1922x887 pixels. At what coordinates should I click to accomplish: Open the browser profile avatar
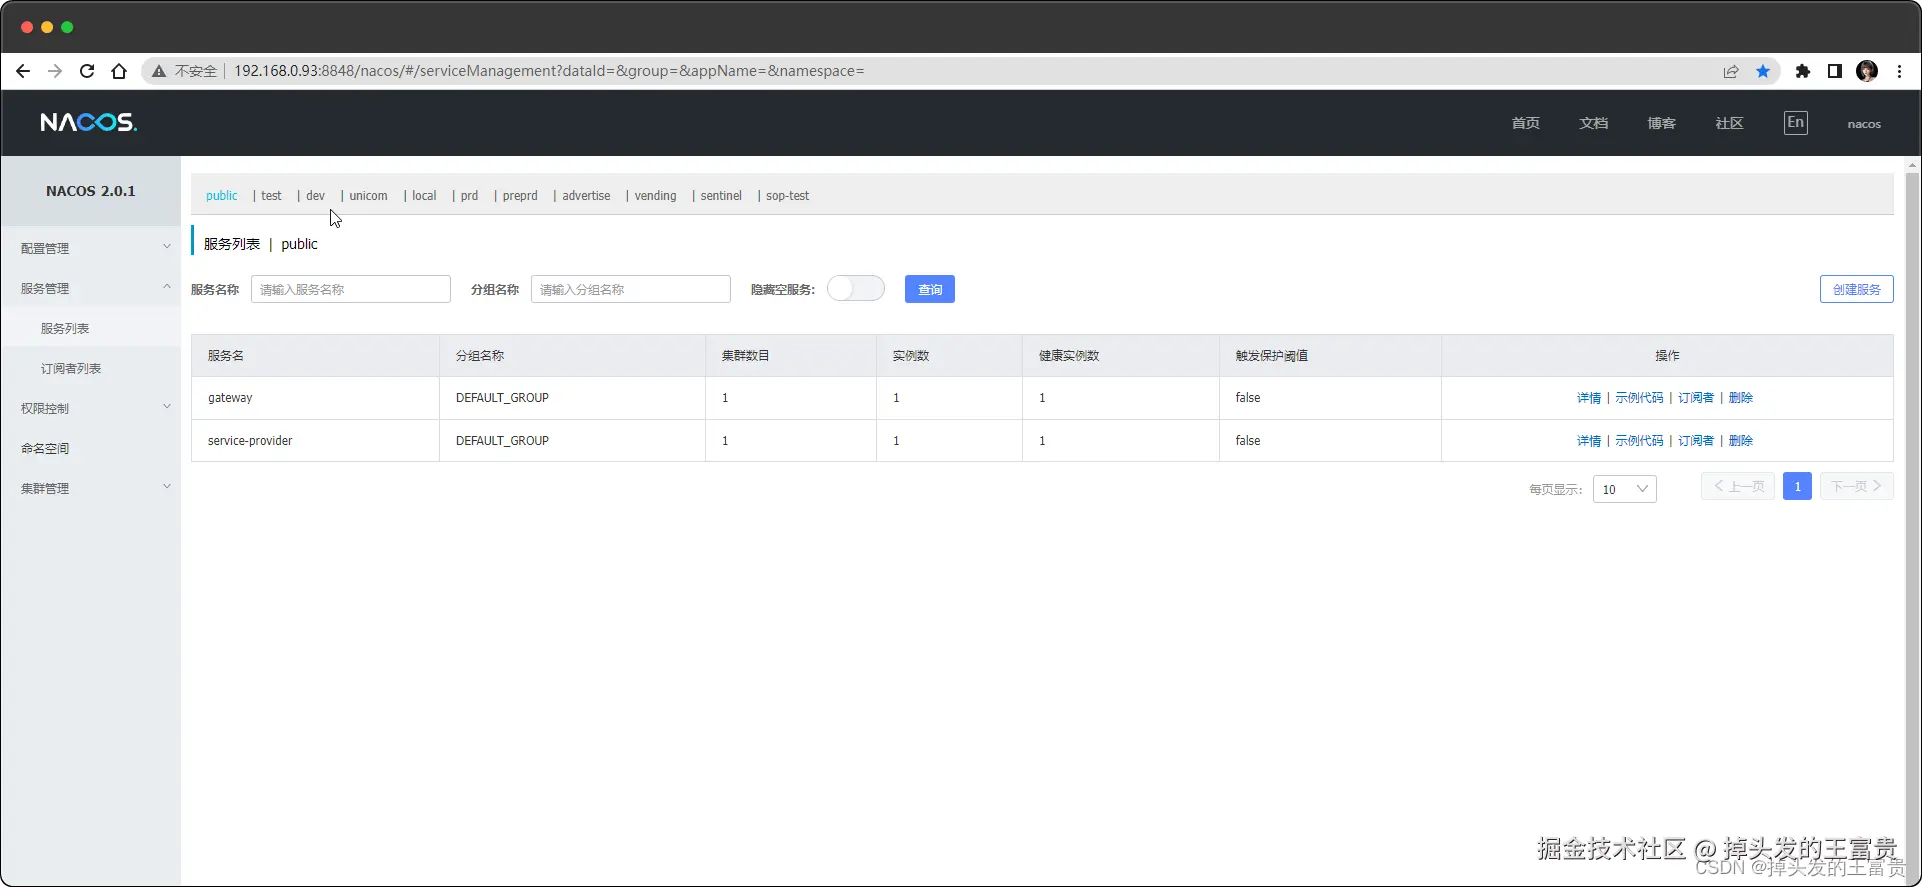1867,71
